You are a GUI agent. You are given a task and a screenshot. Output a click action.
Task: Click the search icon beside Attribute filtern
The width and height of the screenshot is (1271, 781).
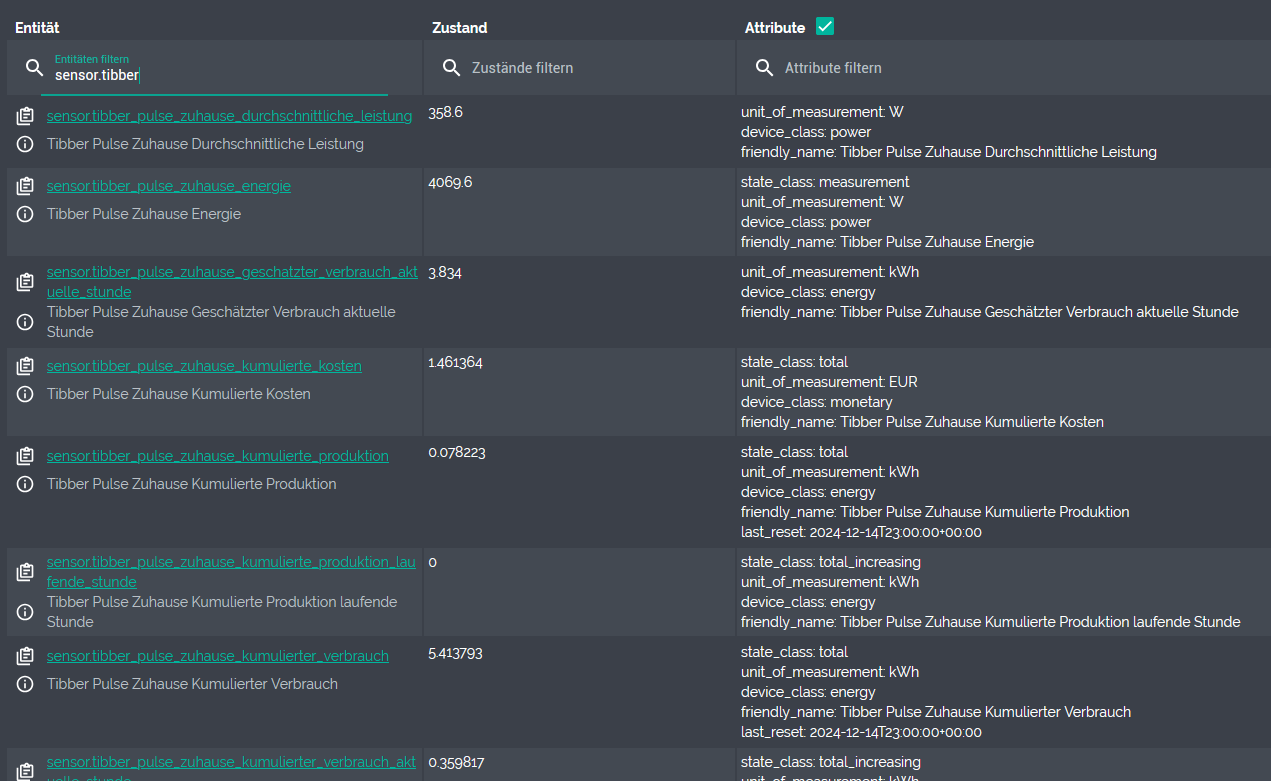coord(765,68)
